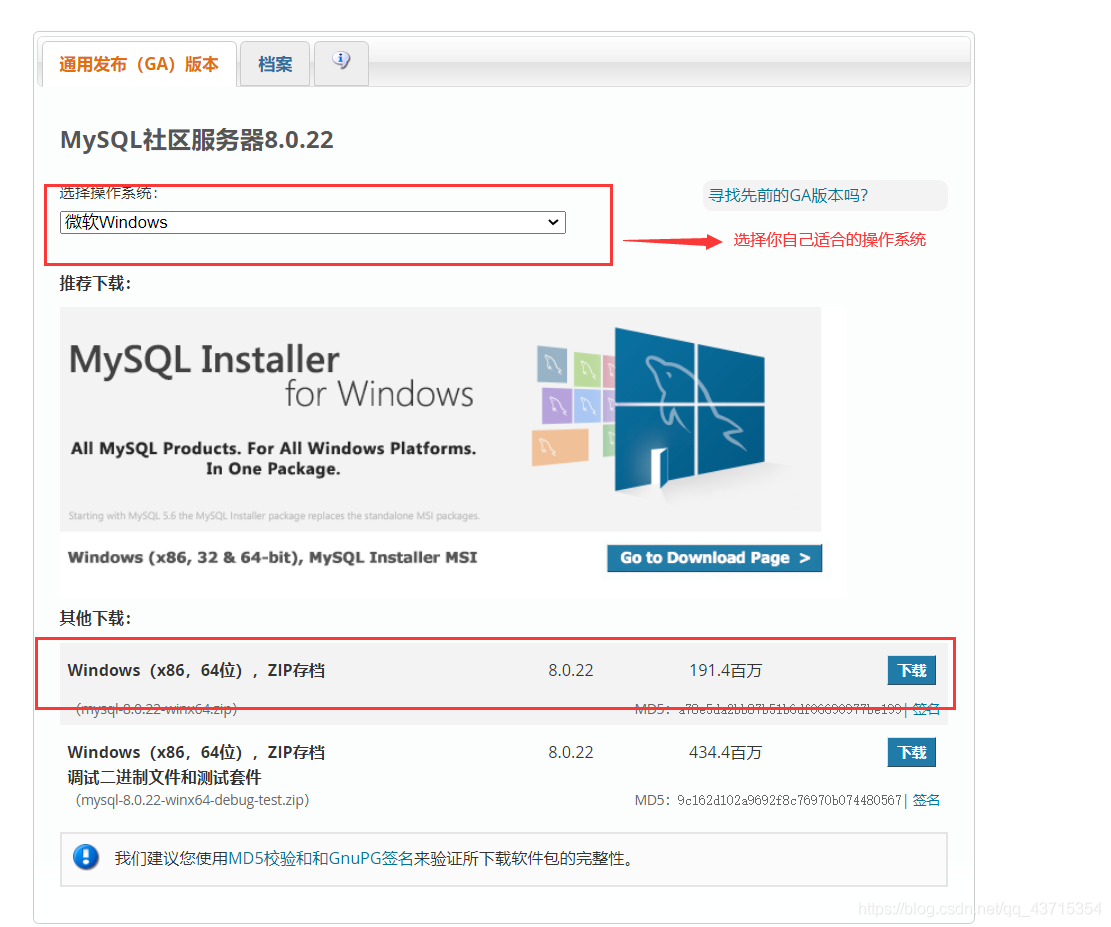Image resolution: width=1111 pixels, height=927 pixels.
Task: Select the 191.4百万 file size text
Action: click(726, 670)
